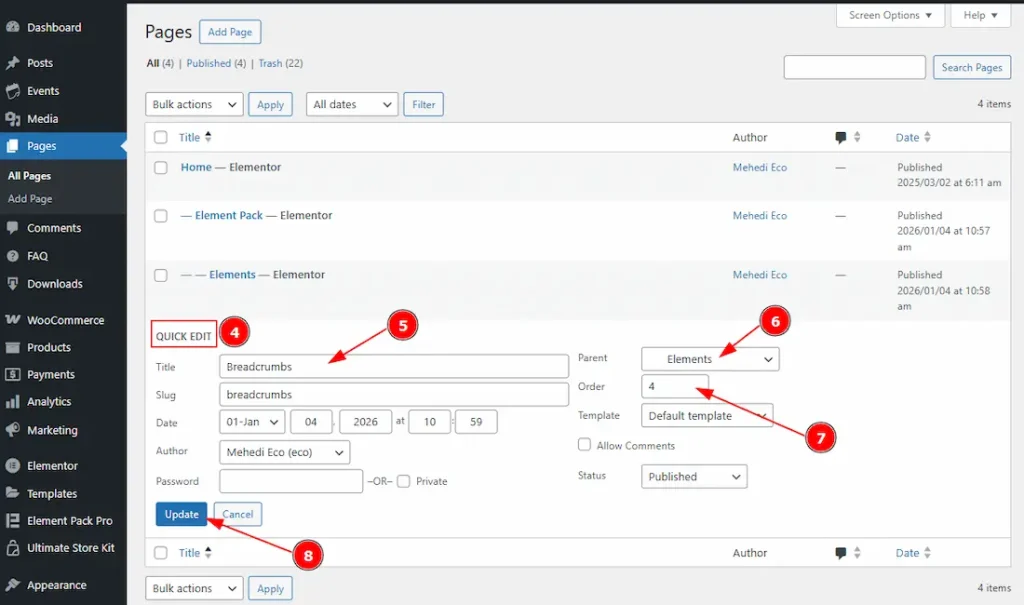The image size is (1024, 605).
Task: Click the Slug field containing breadcrumbs
Action: point(394,395)
